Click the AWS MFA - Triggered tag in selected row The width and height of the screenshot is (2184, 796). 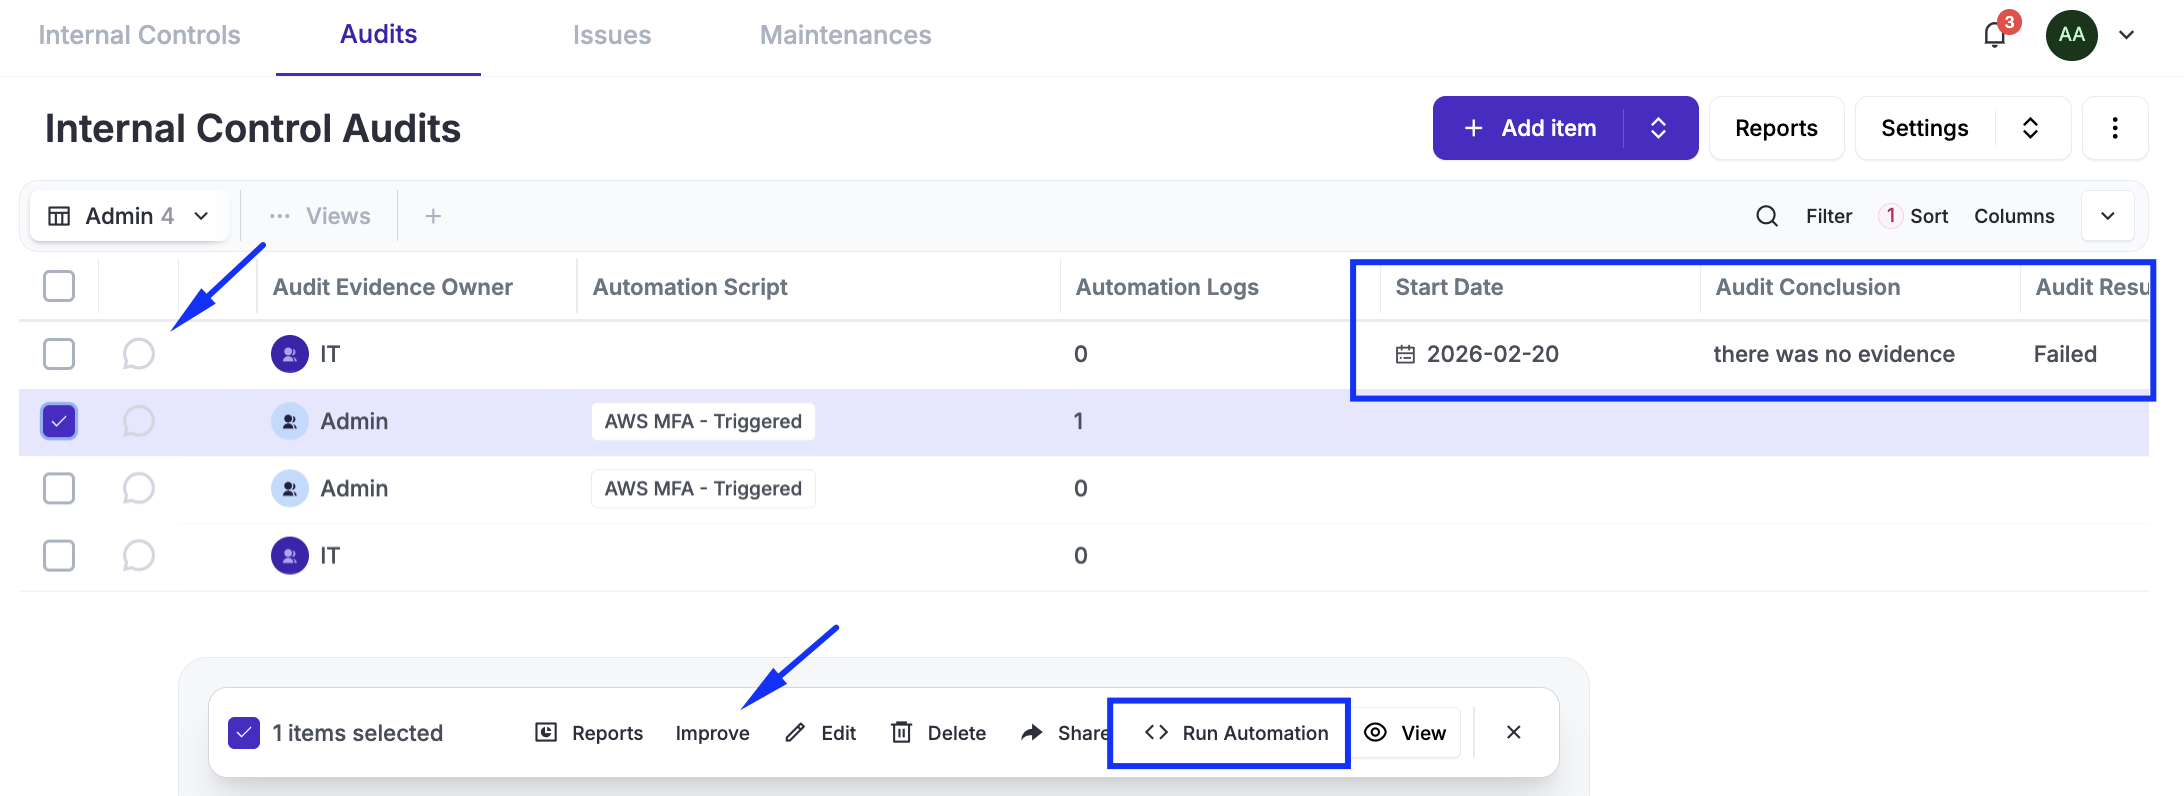pyautogui.click(x=703, y=421)
